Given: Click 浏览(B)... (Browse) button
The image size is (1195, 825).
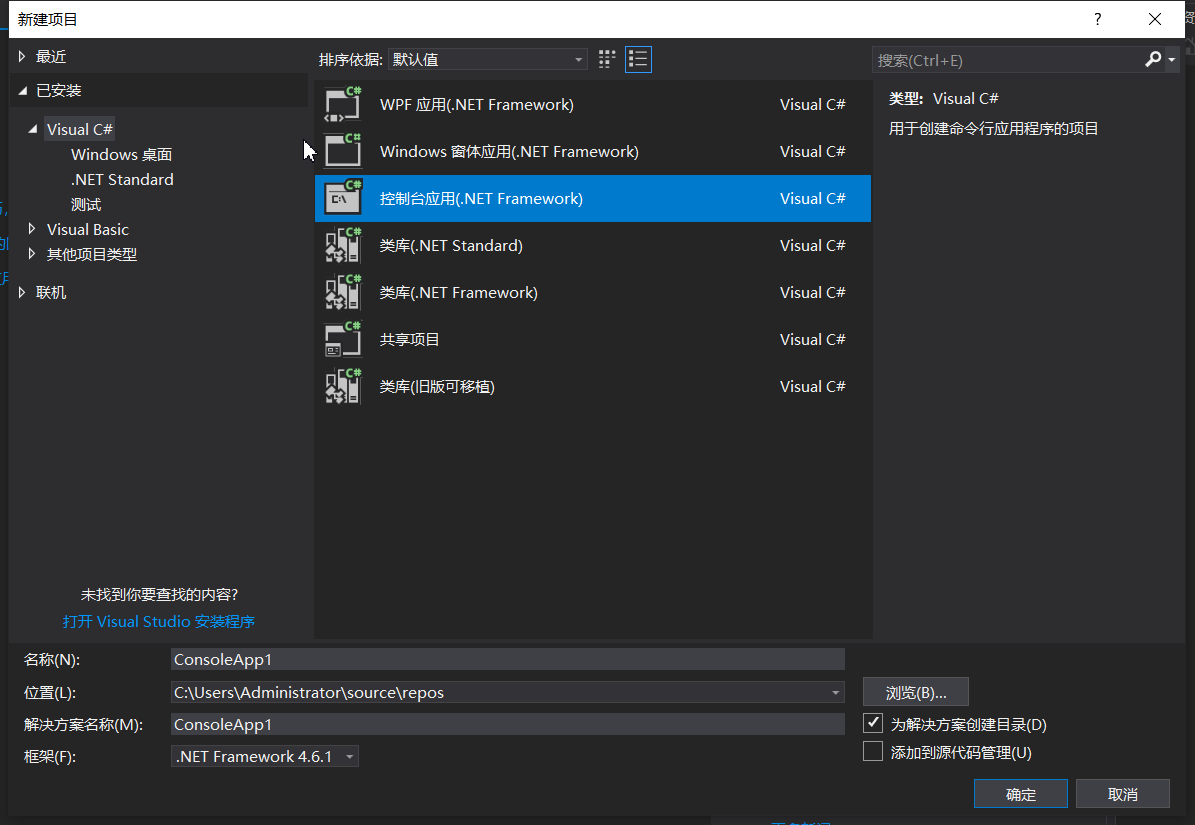Looking at the screenshot, I should tap(915, 692).
